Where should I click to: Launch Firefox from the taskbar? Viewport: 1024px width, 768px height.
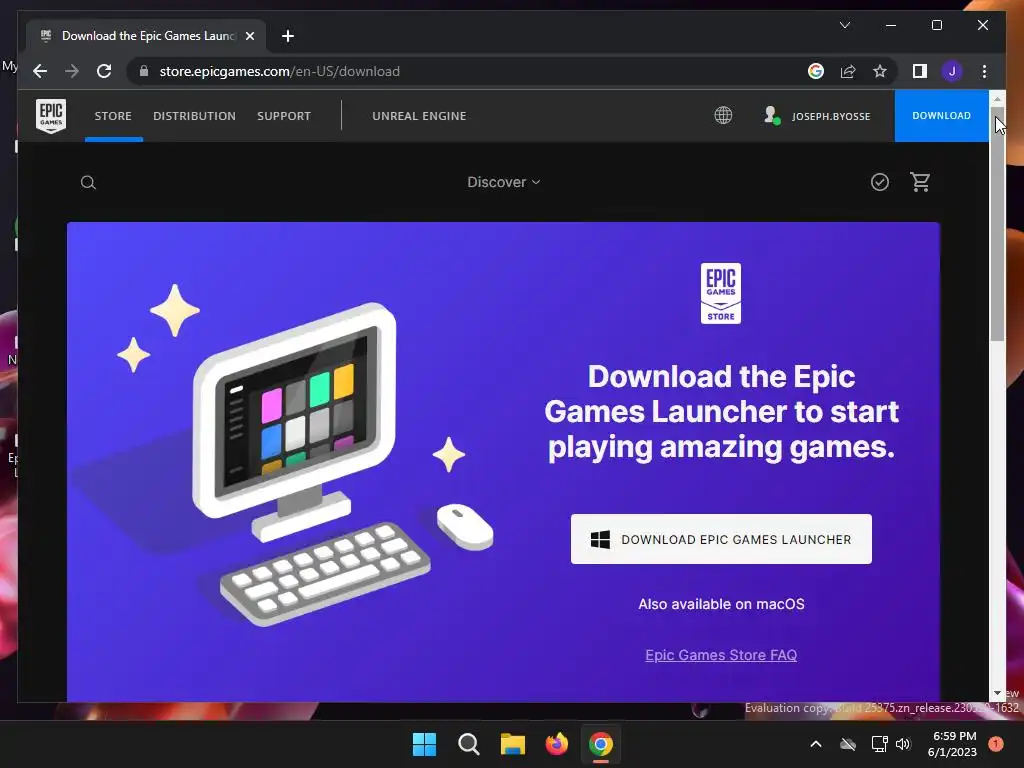[x=556, y=744]
